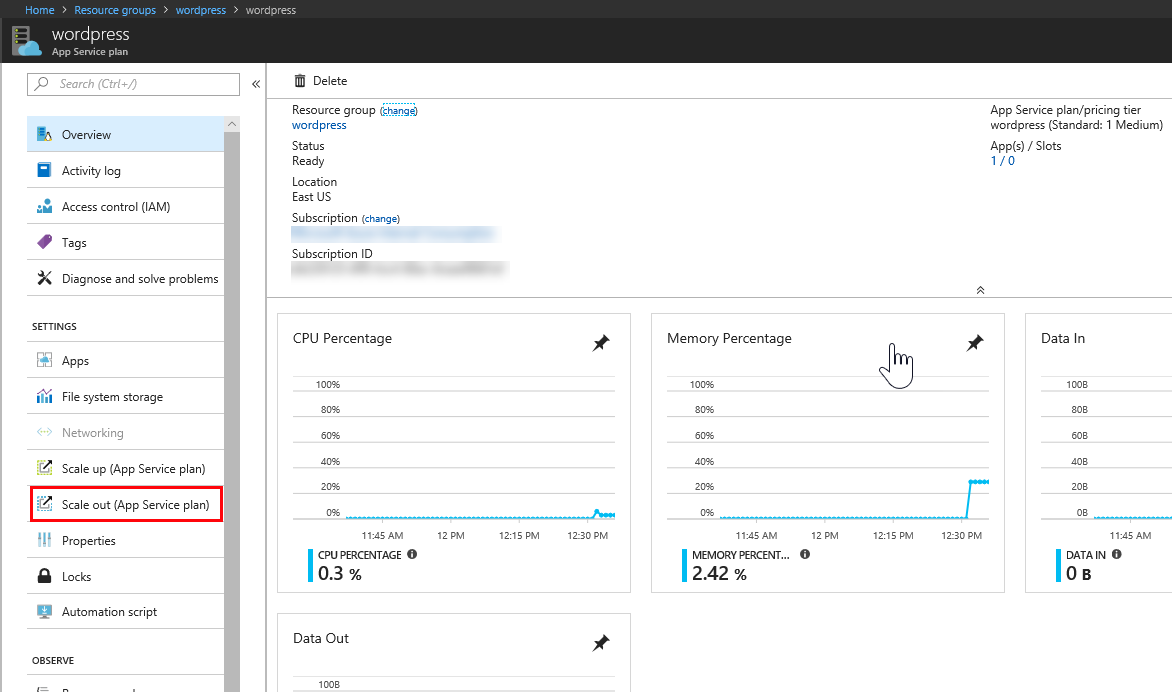Image resolution: width=1172 pixels, height=692 pixels.
Task: Click the Search (Ctrl+/) input field
Action: [x=134, y=84]
